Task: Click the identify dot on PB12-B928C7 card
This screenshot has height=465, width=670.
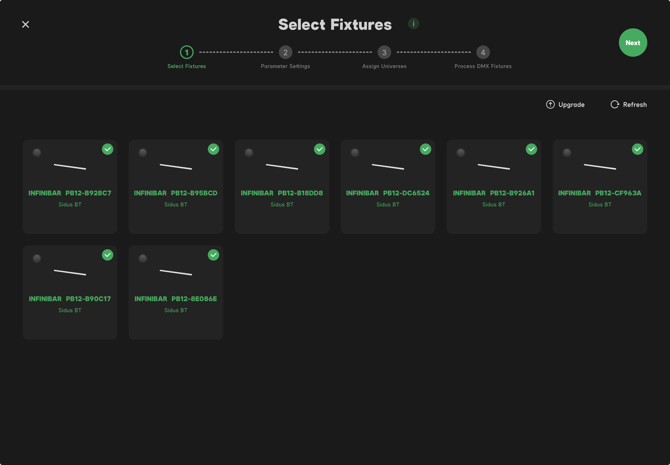Action: [x=37, y=153]
